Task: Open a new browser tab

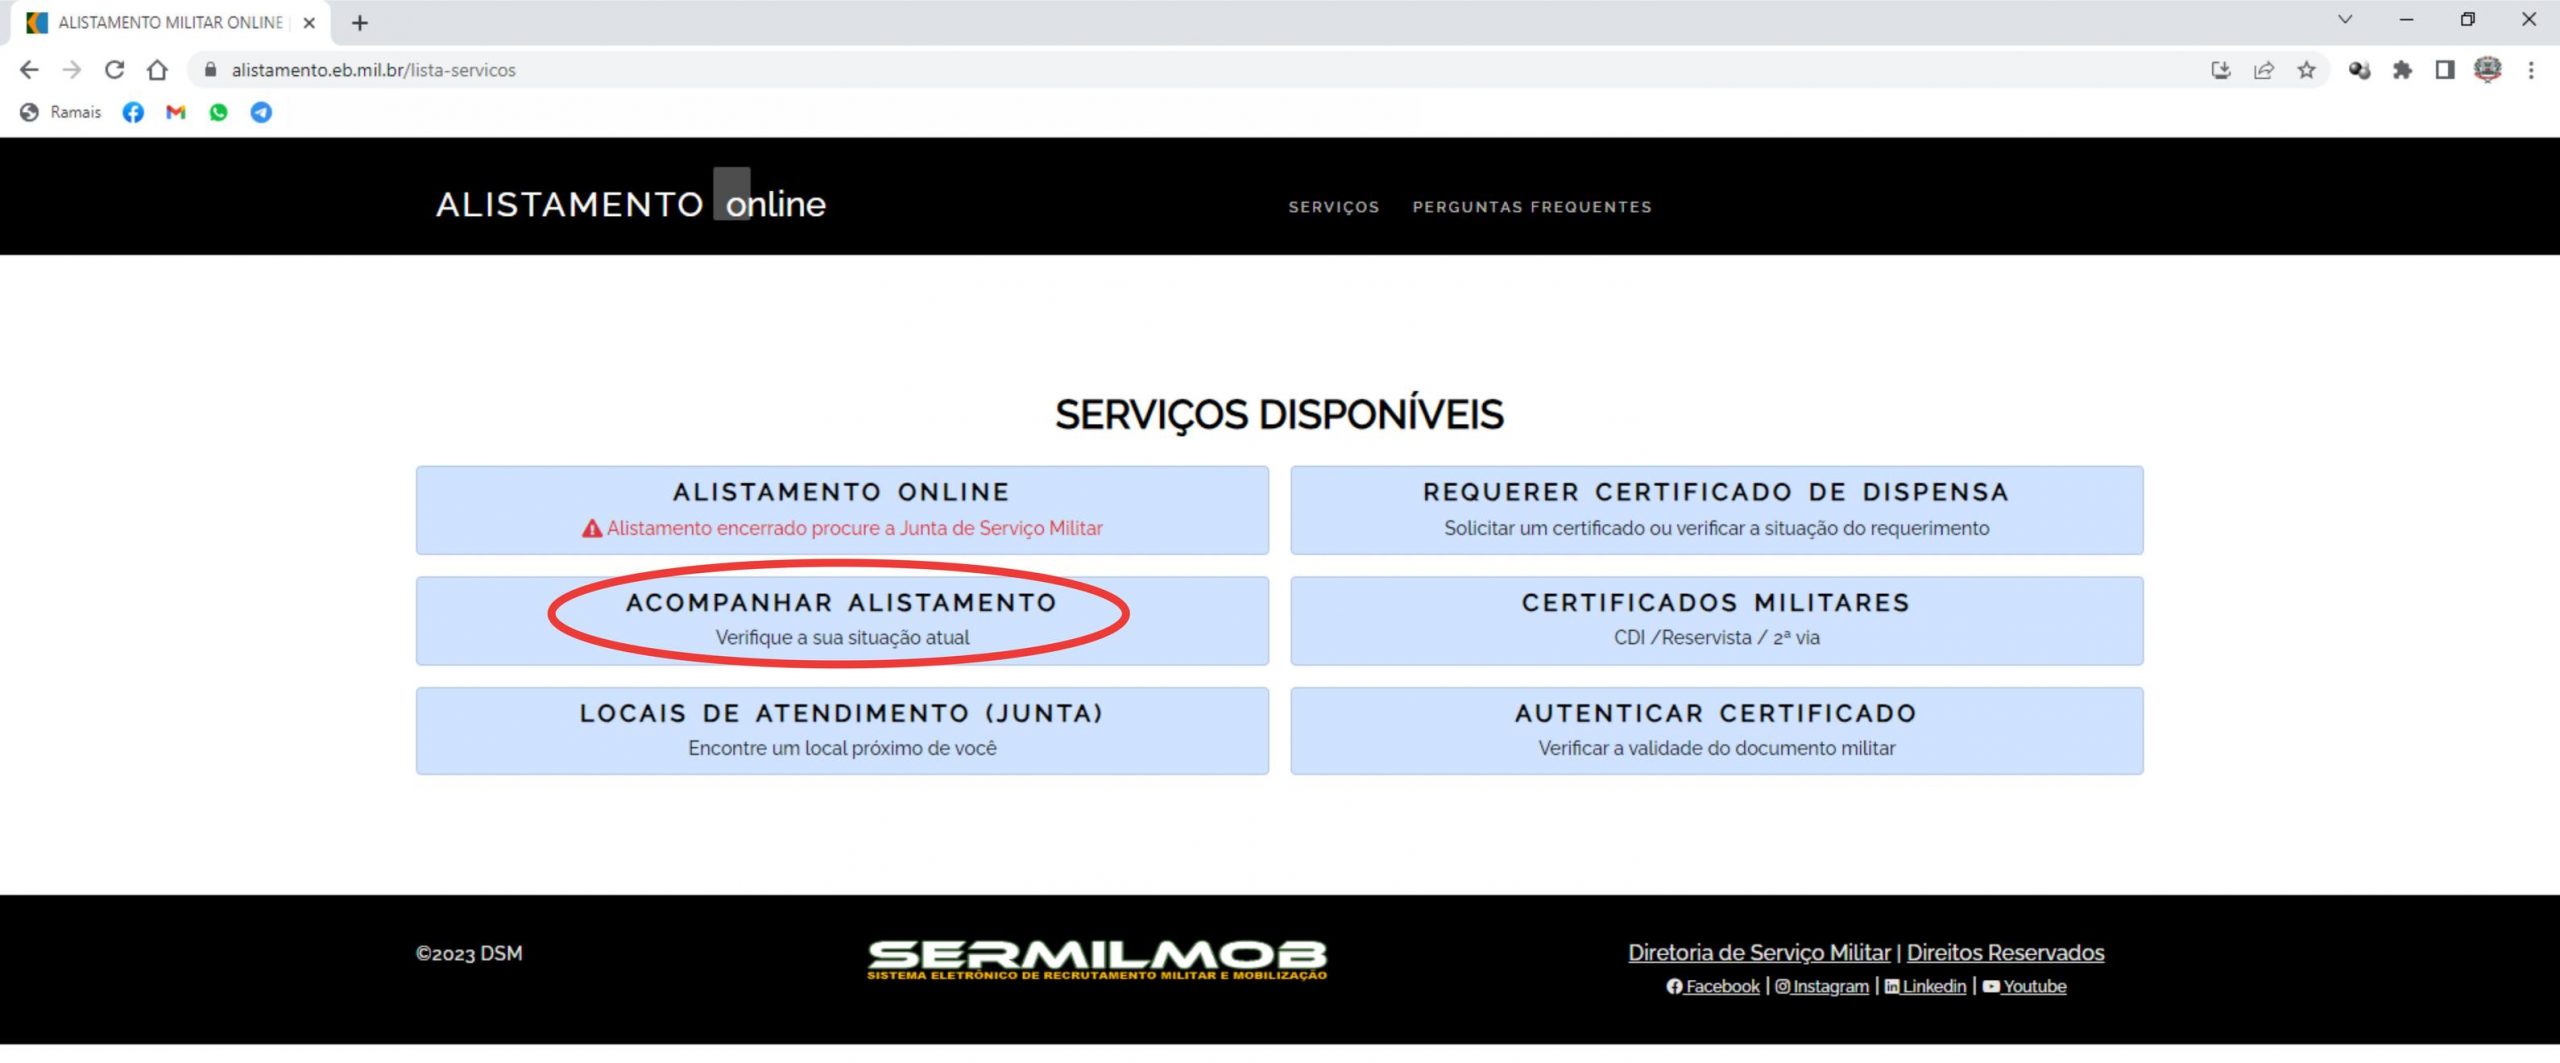Action: 360,22
